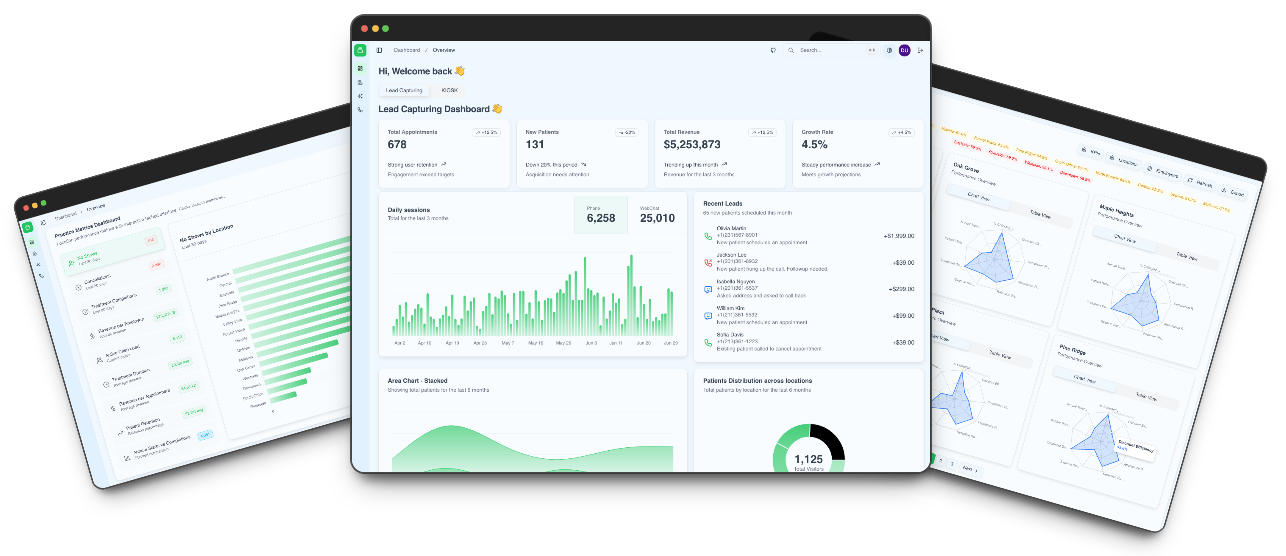1286x556 pixels.
Task: Click the +$1,999.00 lead amount
Action: click(899, 236)
